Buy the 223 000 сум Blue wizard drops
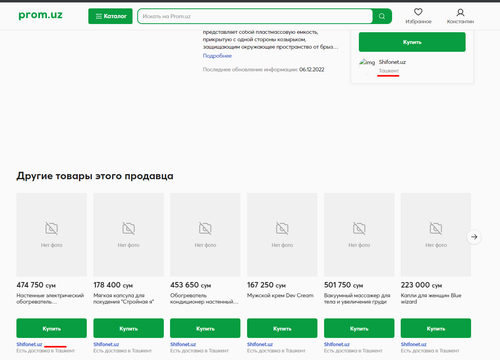 point(436,328)
